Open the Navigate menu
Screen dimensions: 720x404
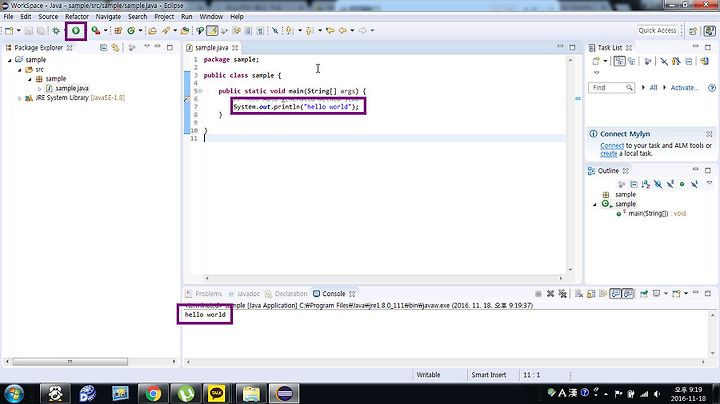[x=108, y=17]
